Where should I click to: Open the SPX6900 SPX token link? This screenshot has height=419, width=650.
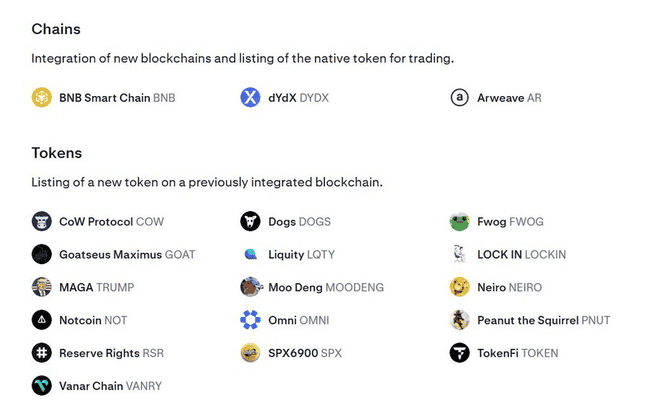pos(305,353)
